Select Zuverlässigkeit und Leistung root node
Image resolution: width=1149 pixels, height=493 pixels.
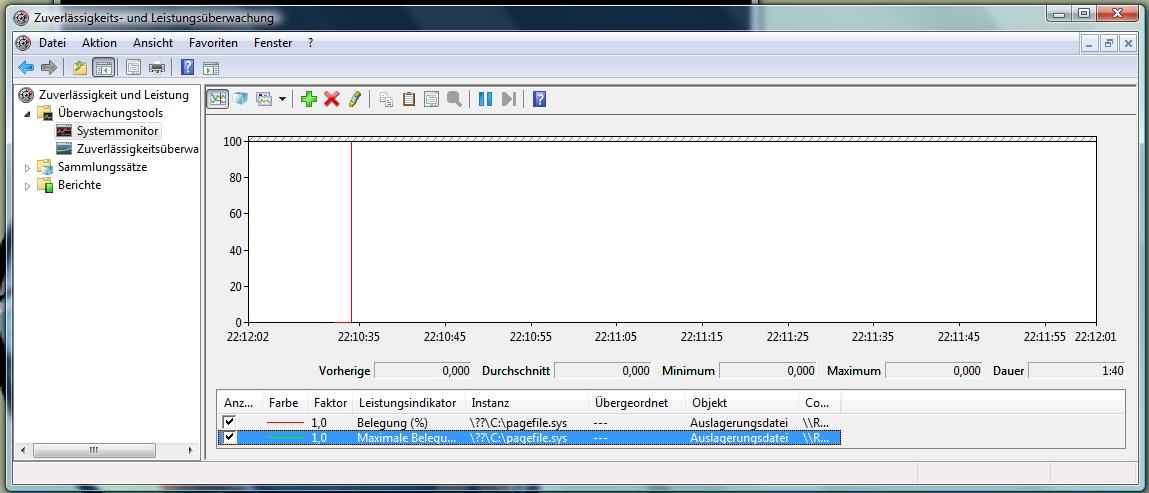click(x=114, y=94)
